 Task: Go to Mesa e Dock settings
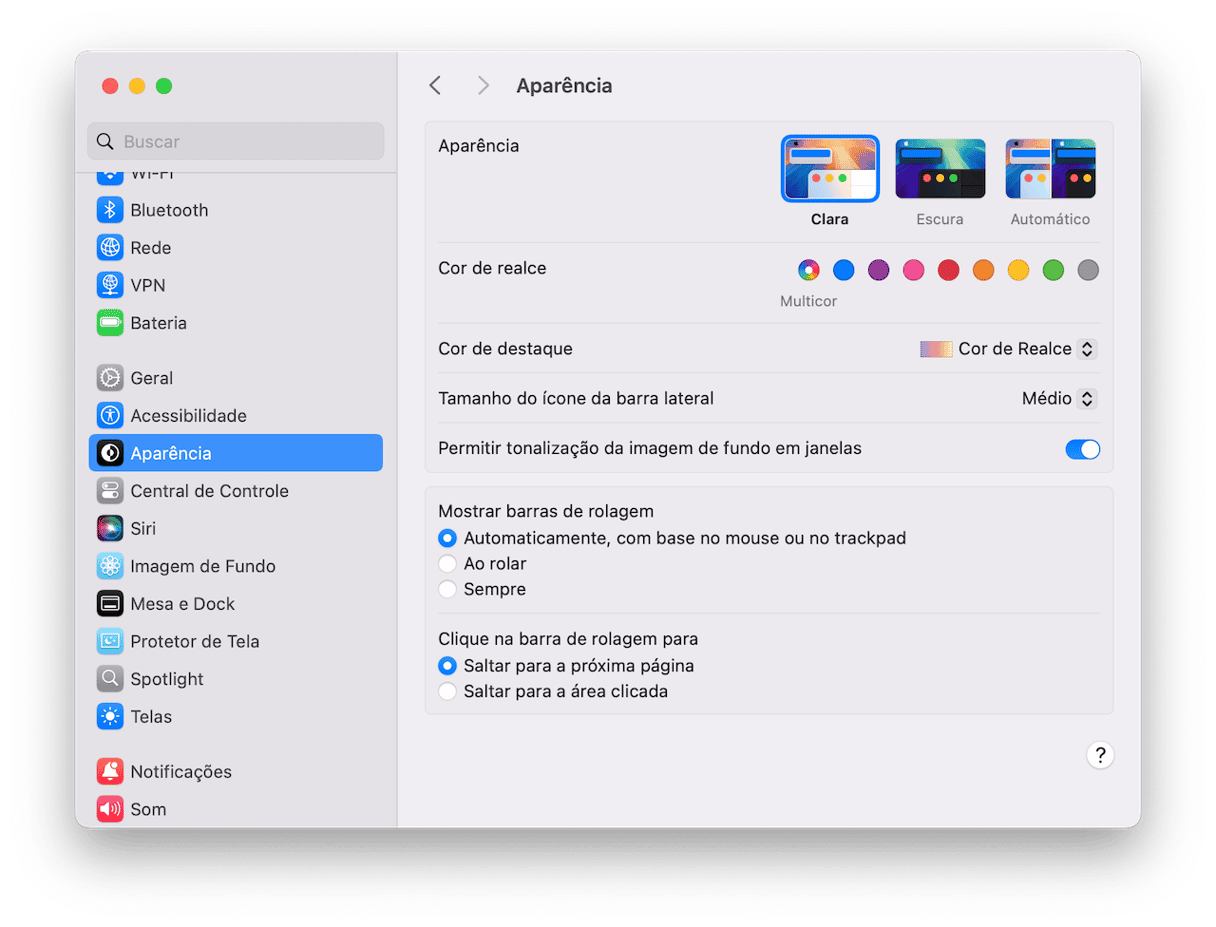click(x=182, y=604)
